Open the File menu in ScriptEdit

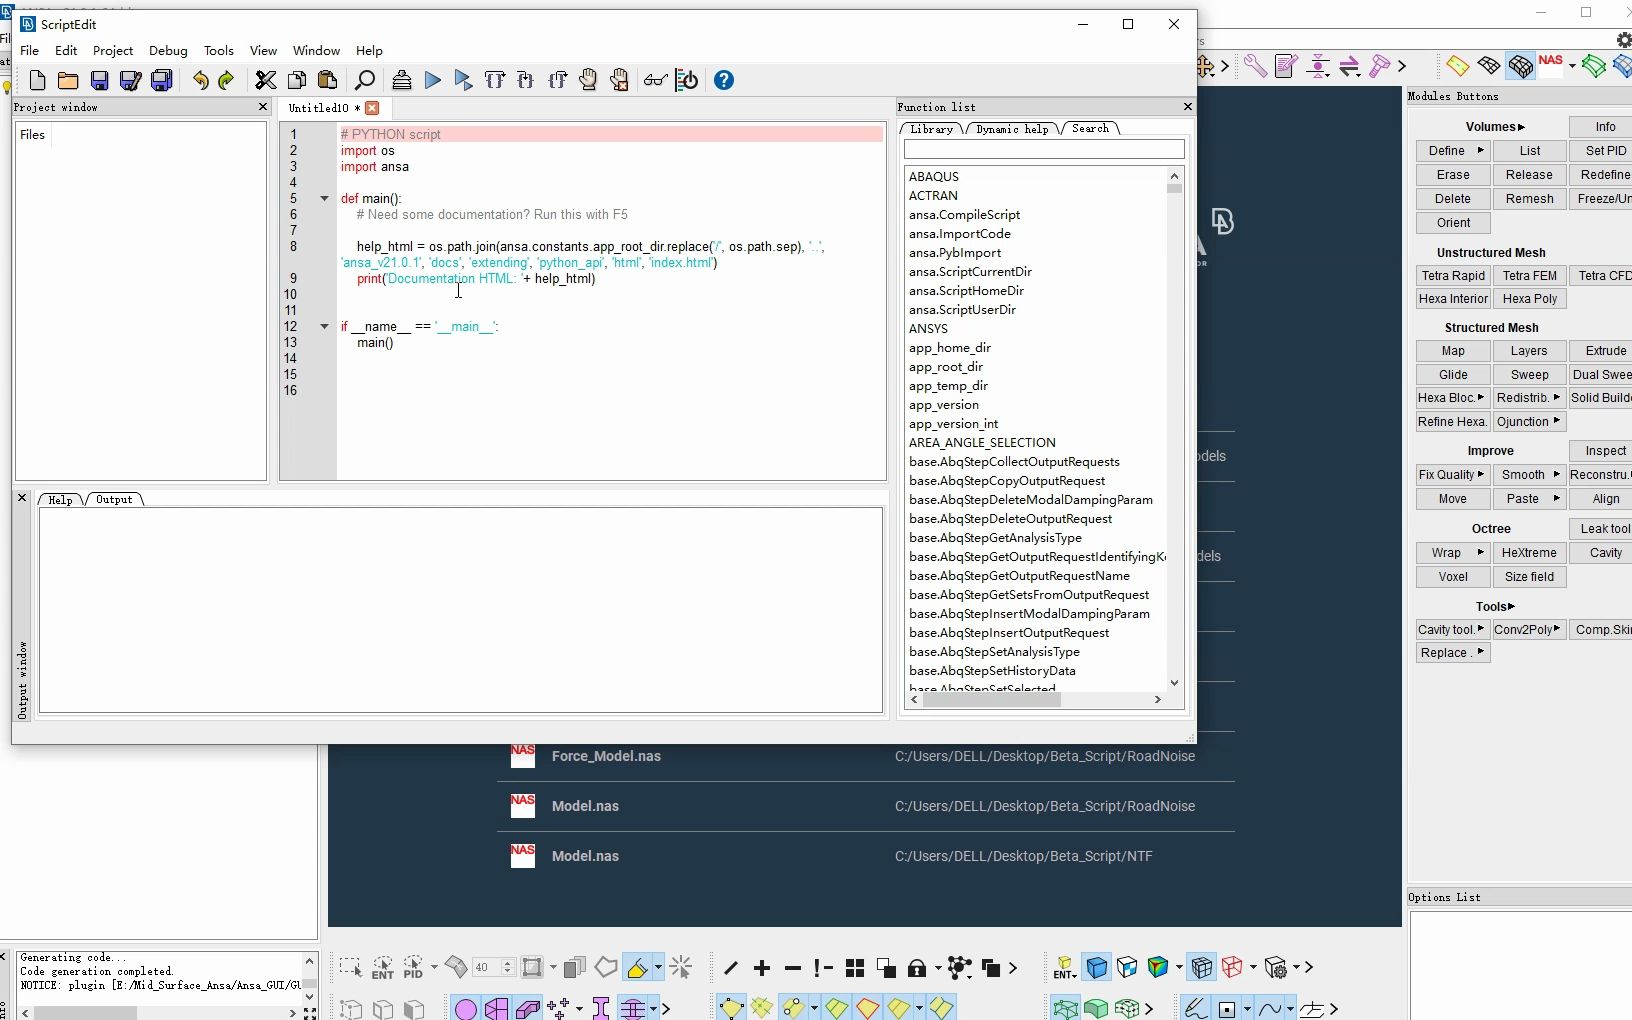point(30,50)
